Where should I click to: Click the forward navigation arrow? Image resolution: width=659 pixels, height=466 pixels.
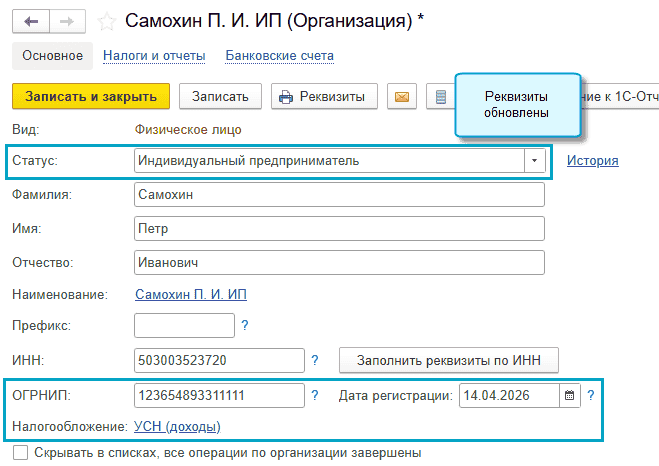click(68, 20)
